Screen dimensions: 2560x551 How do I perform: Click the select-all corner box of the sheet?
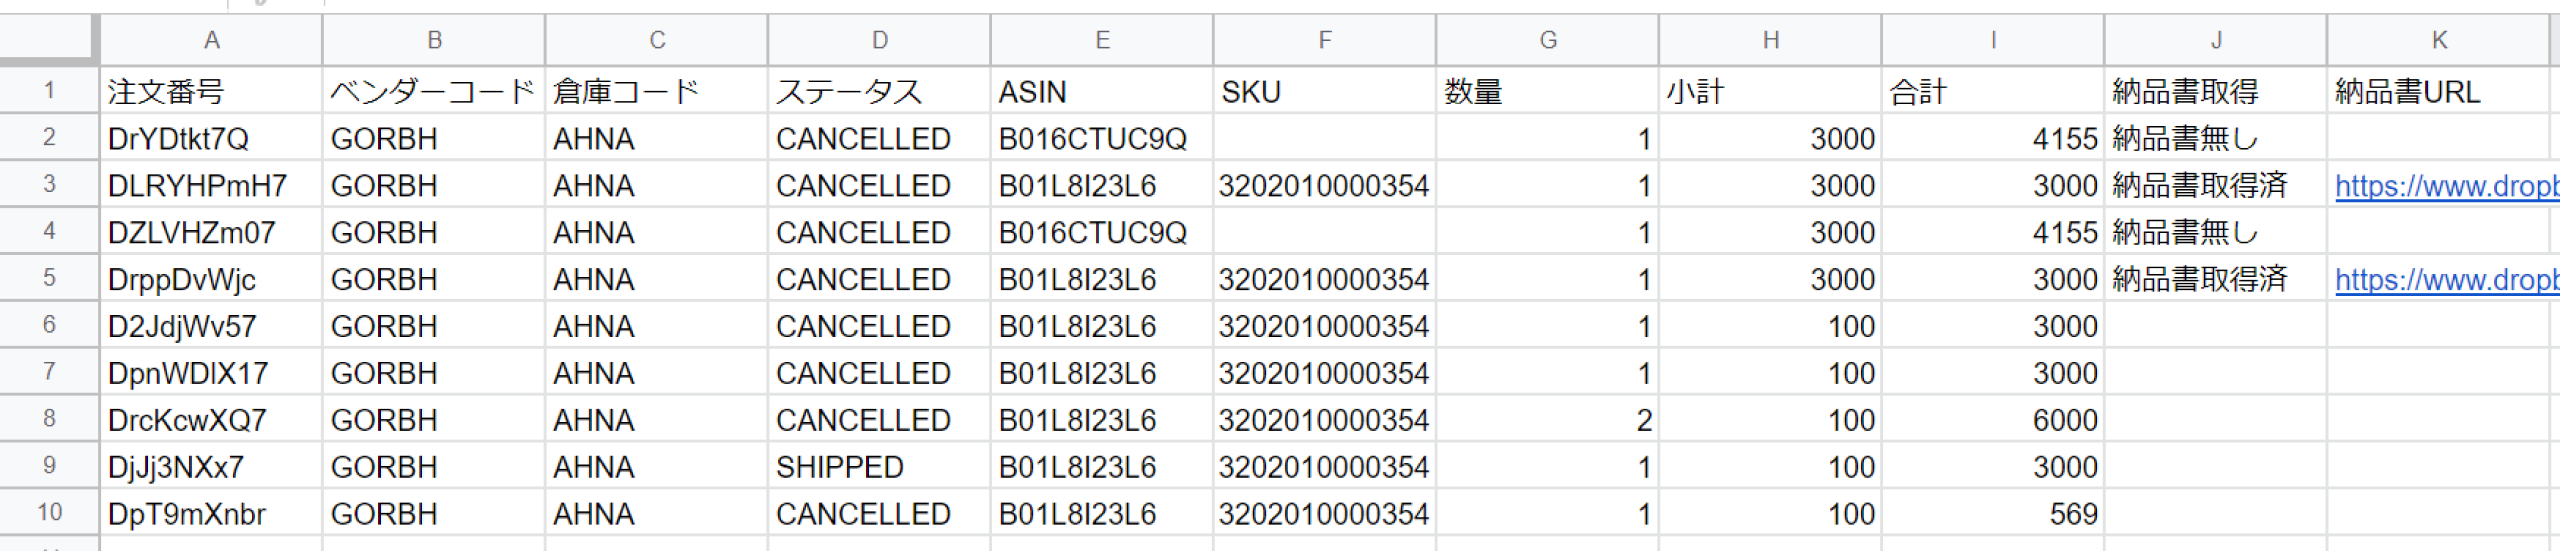click(x=48, y=40)
